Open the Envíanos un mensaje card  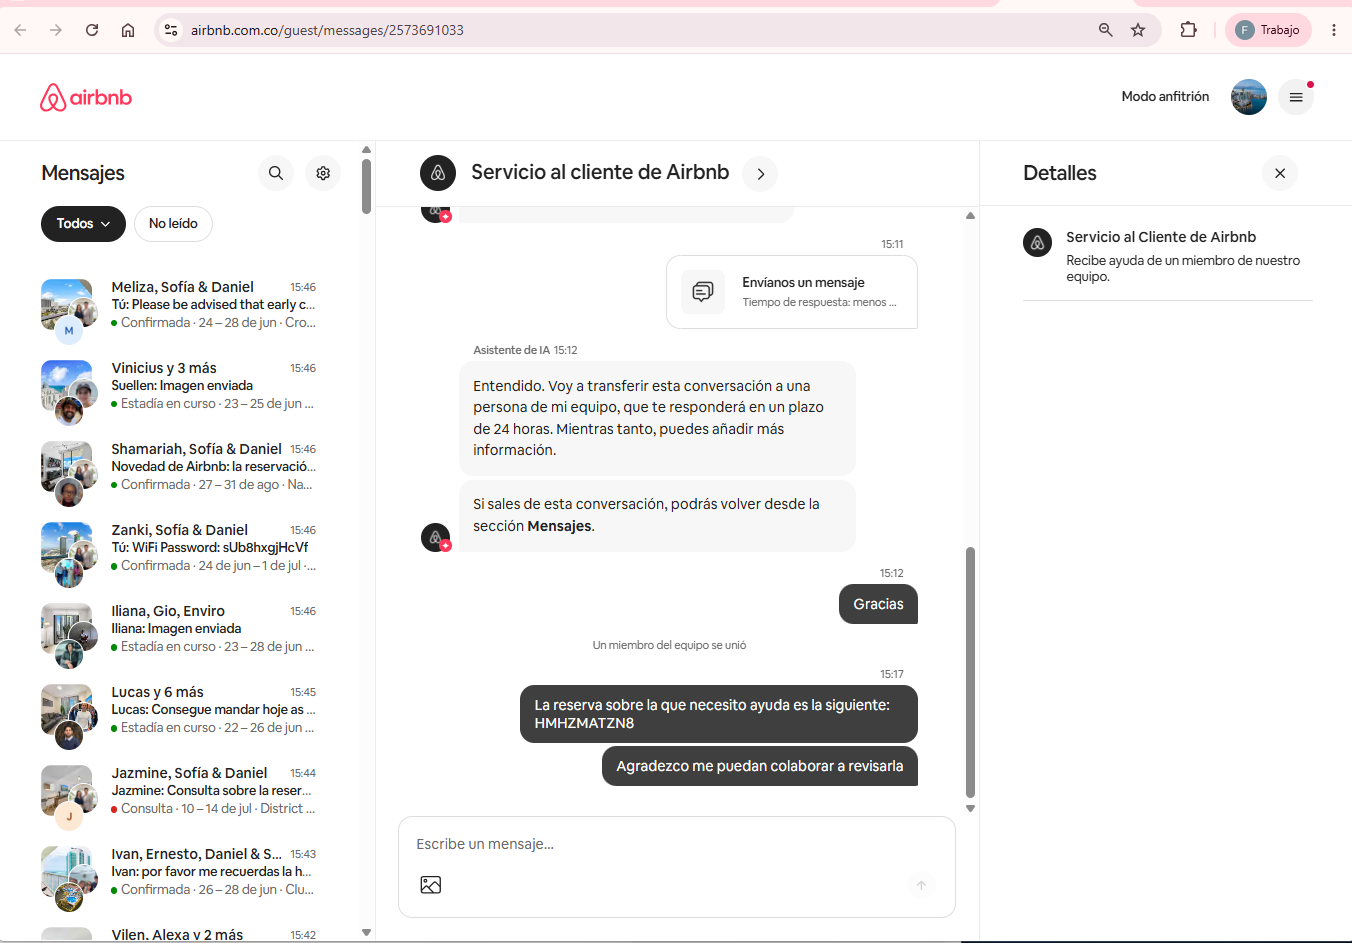(x=792, y=292)
